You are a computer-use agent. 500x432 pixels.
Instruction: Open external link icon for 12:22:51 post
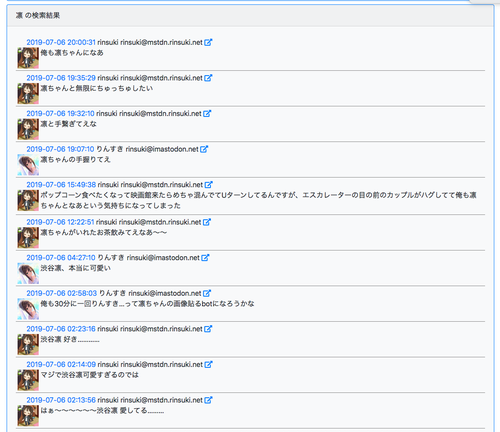click(207, 222)
